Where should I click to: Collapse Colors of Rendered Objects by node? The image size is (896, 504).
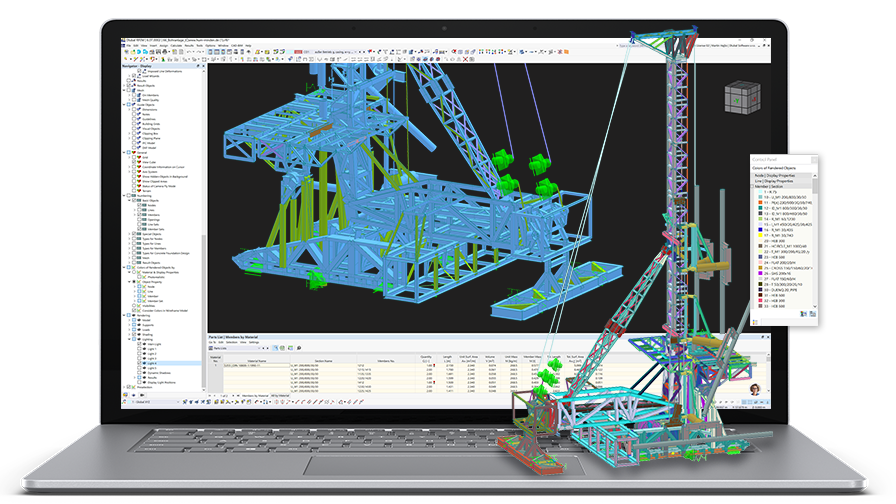tap(124, 267)
